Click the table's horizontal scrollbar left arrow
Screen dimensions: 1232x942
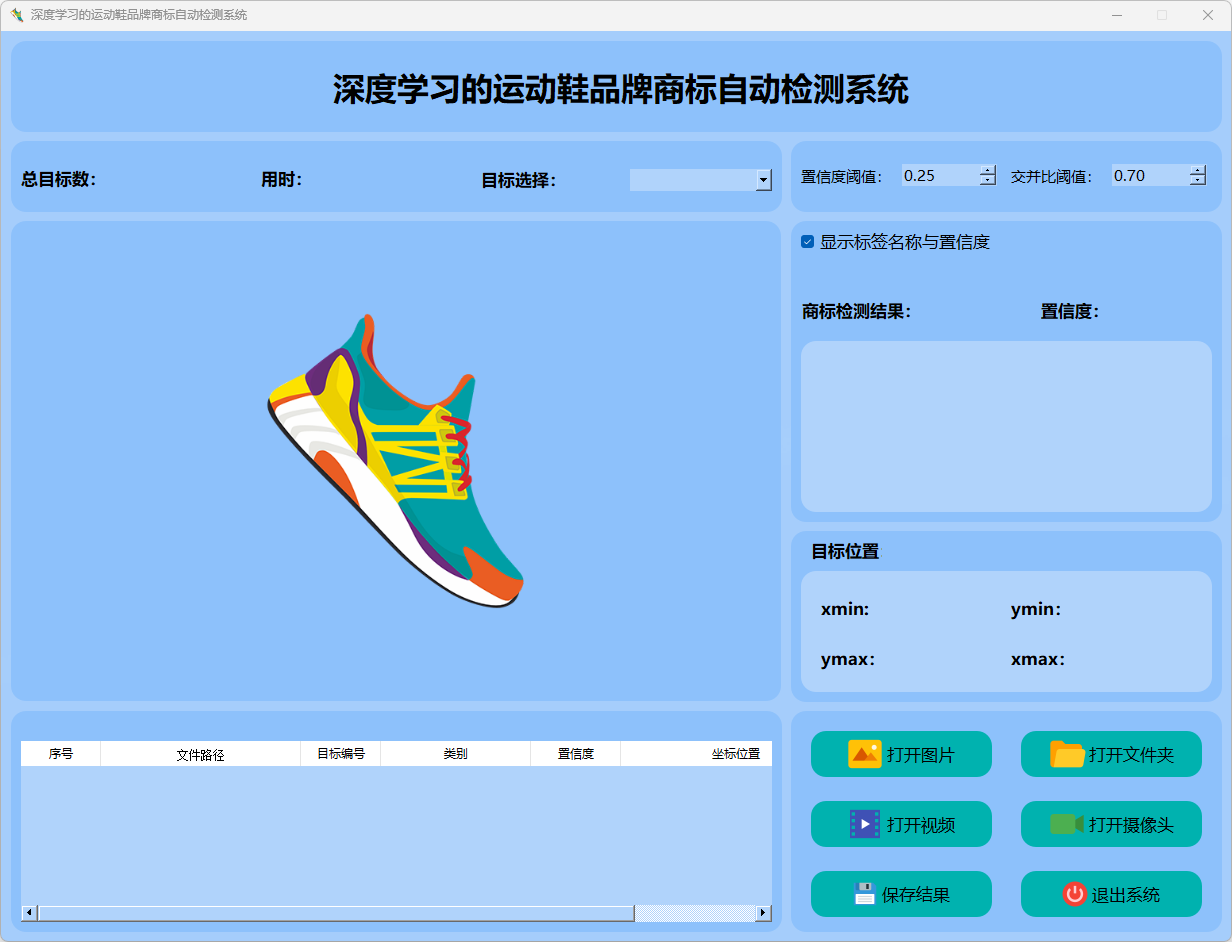29,913
